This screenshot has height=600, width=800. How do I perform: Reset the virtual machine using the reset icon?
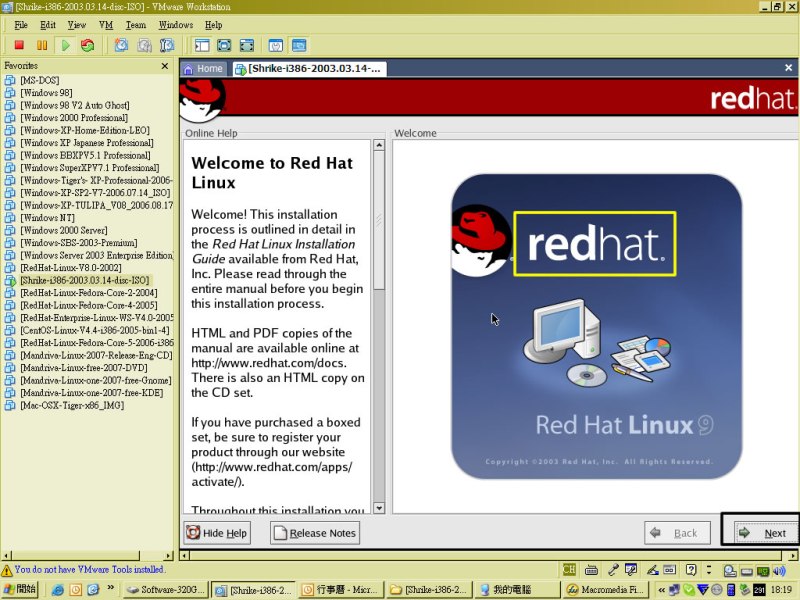tap(88, 45)
